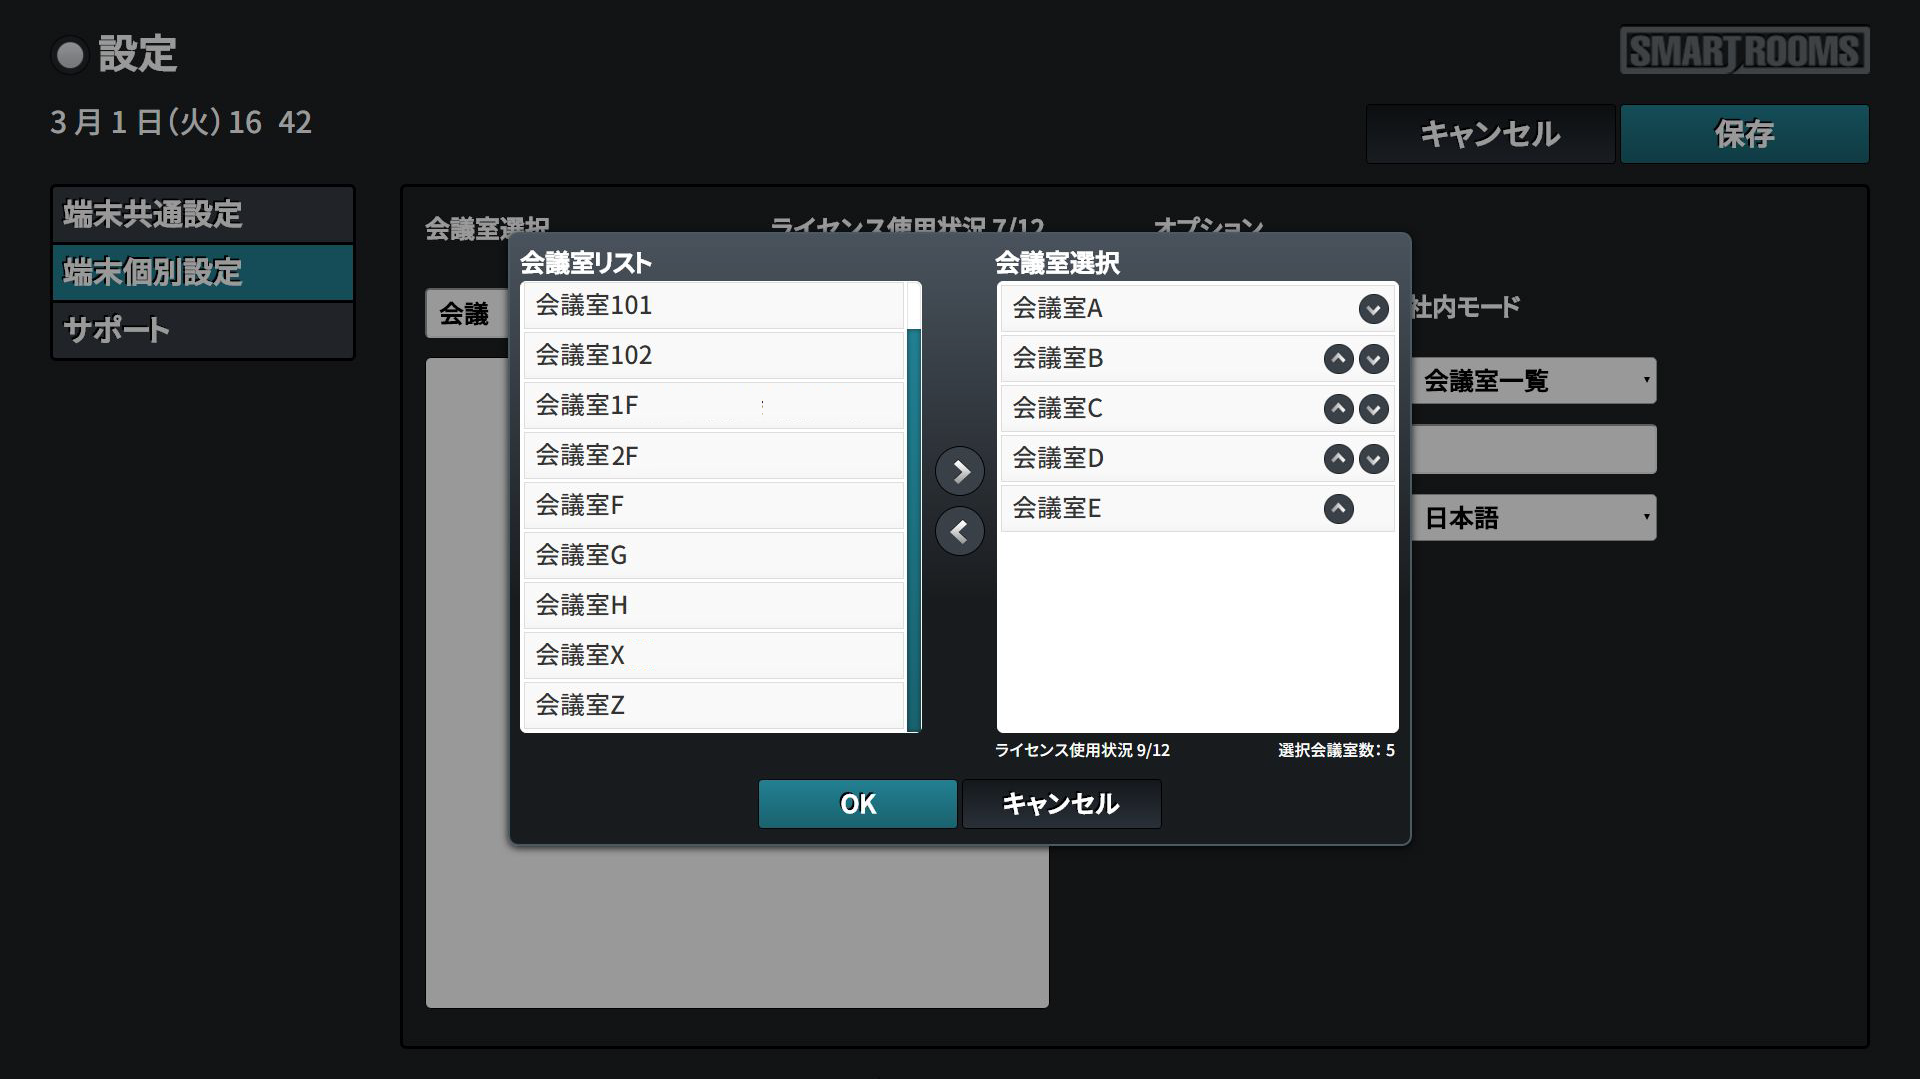Image resolution: width=1920 pixels, height=1079 pixels.
Task: Switch to 端末共通設定 menu
Action: tap(203, 214)
